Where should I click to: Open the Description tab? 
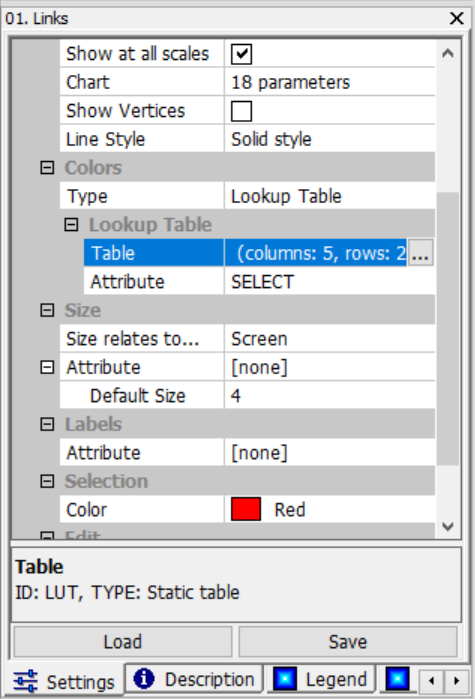coord(194,679)
